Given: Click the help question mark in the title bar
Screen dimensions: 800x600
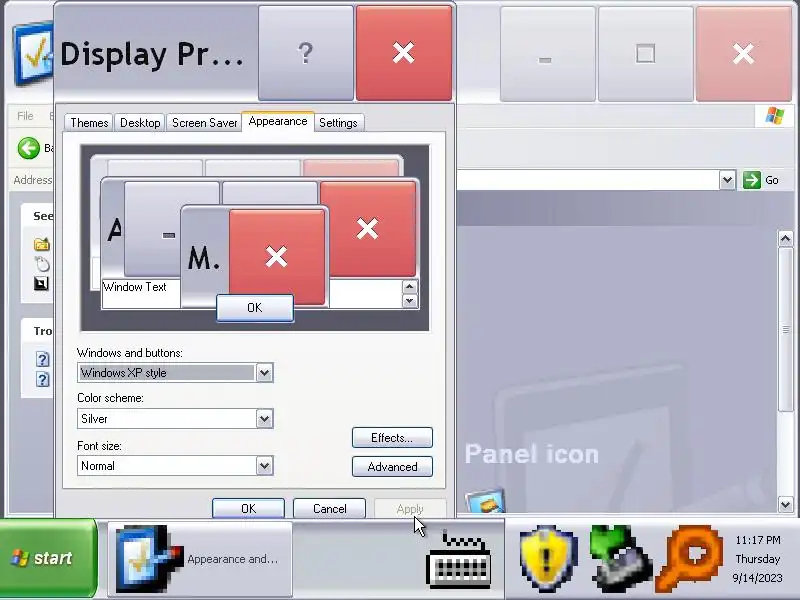Looking at the screenshot, I should click(306, 53).
